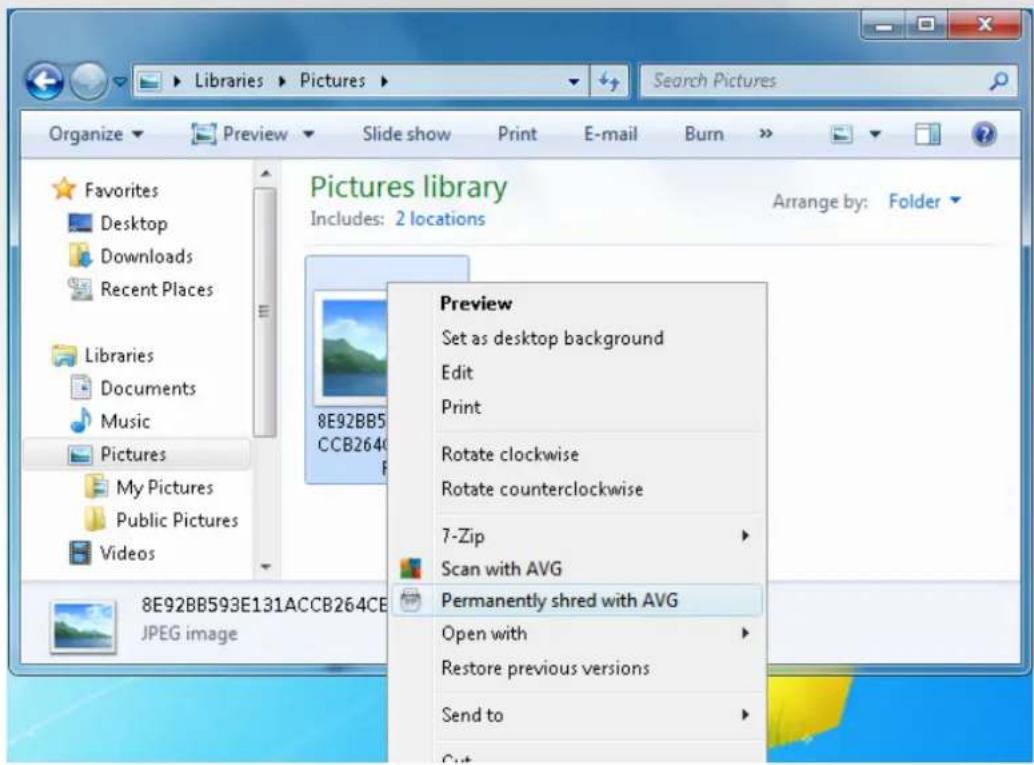This screenshot has width=1034, height=765.
Task: Open Help with the question mark icon
Action: coord(984,135)
